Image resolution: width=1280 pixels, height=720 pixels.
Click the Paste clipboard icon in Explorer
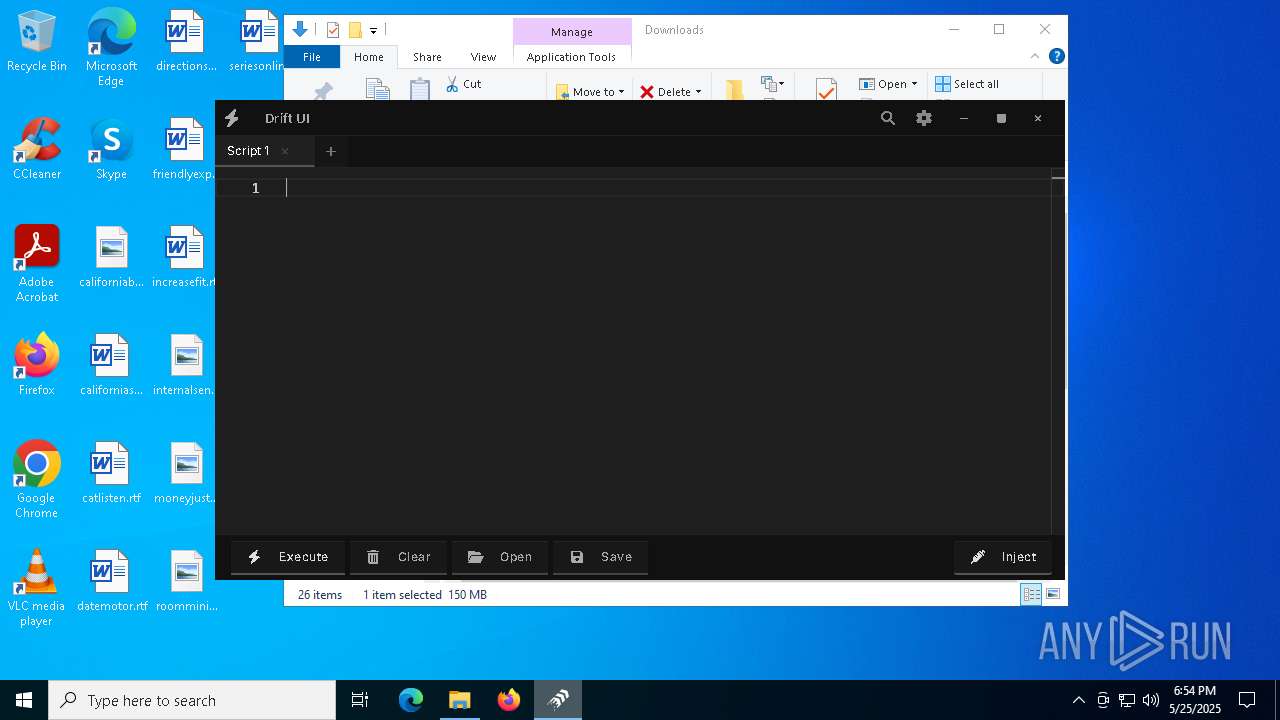point(420,89)
